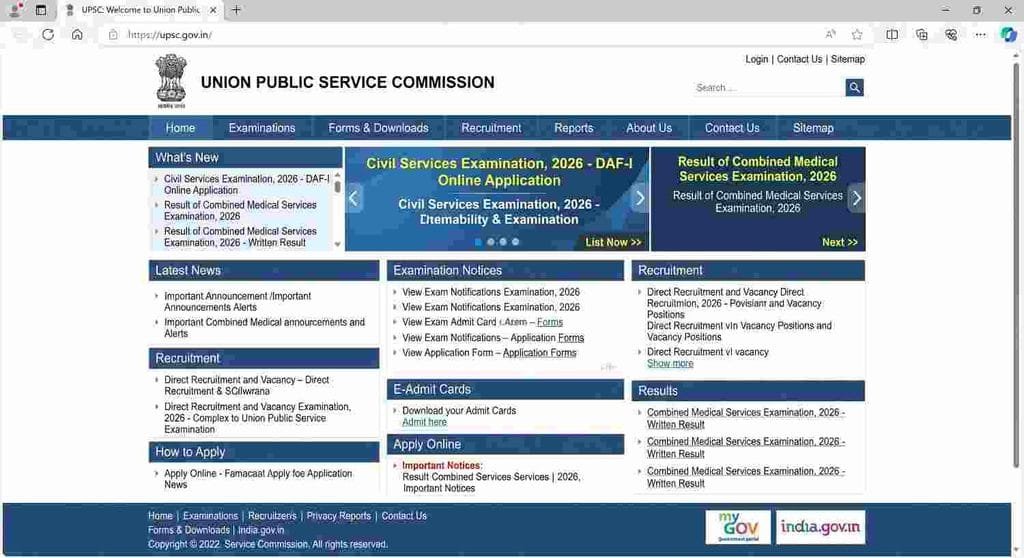Advance the Combined Medical result banner arrow
This screenshot has width=1024, height=558.
tap(857, 198)
